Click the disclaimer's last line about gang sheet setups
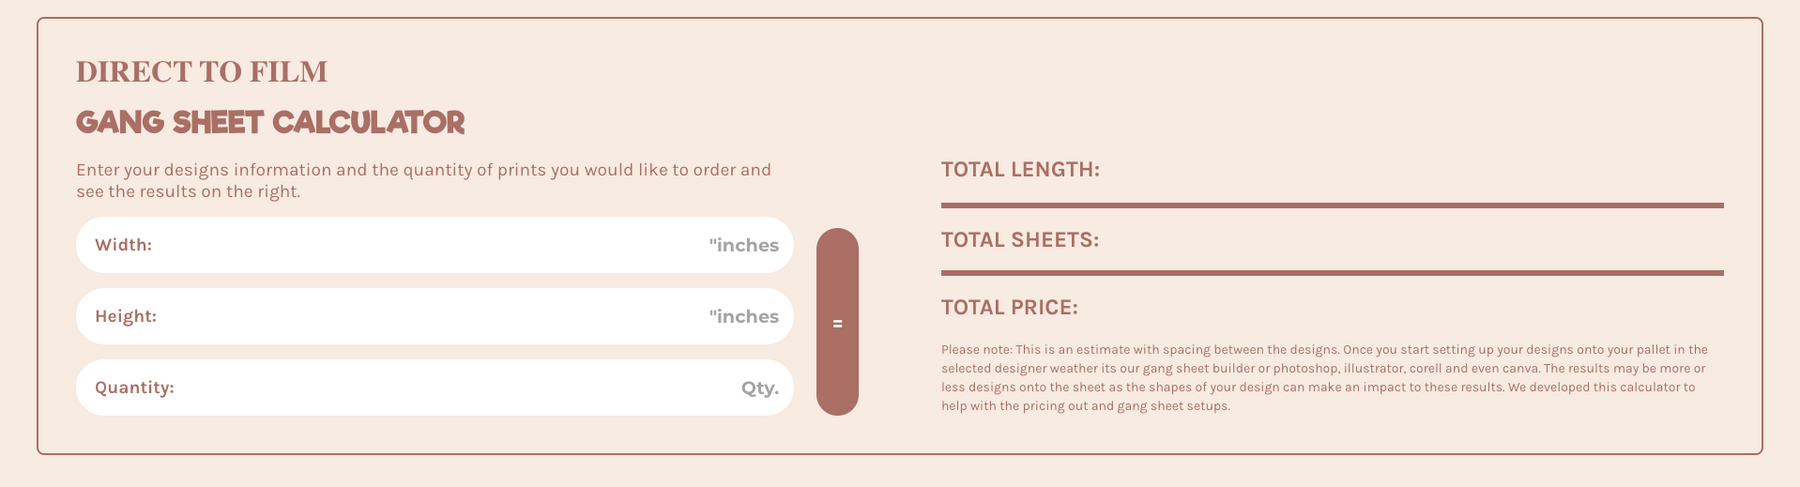1800x487 pixels. point(1085,406)
